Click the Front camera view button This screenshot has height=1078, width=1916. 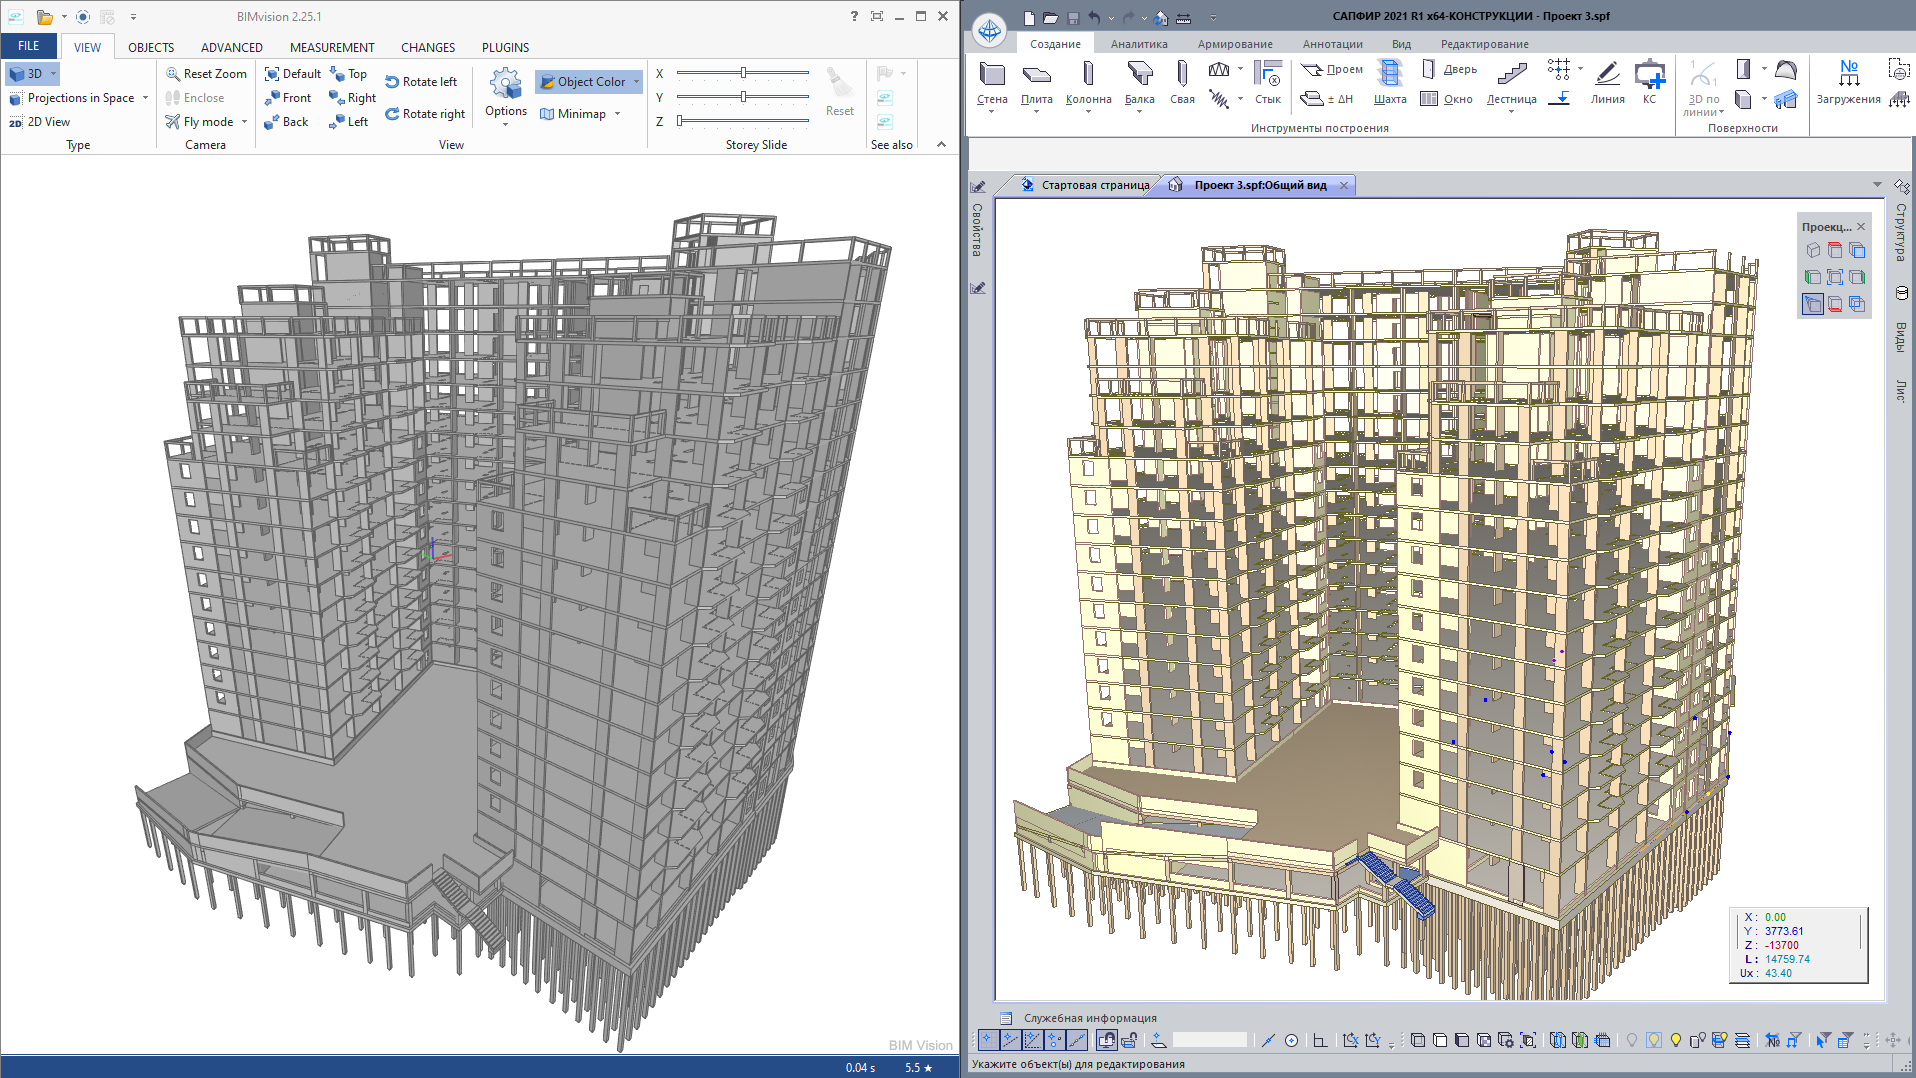(288, 98)
